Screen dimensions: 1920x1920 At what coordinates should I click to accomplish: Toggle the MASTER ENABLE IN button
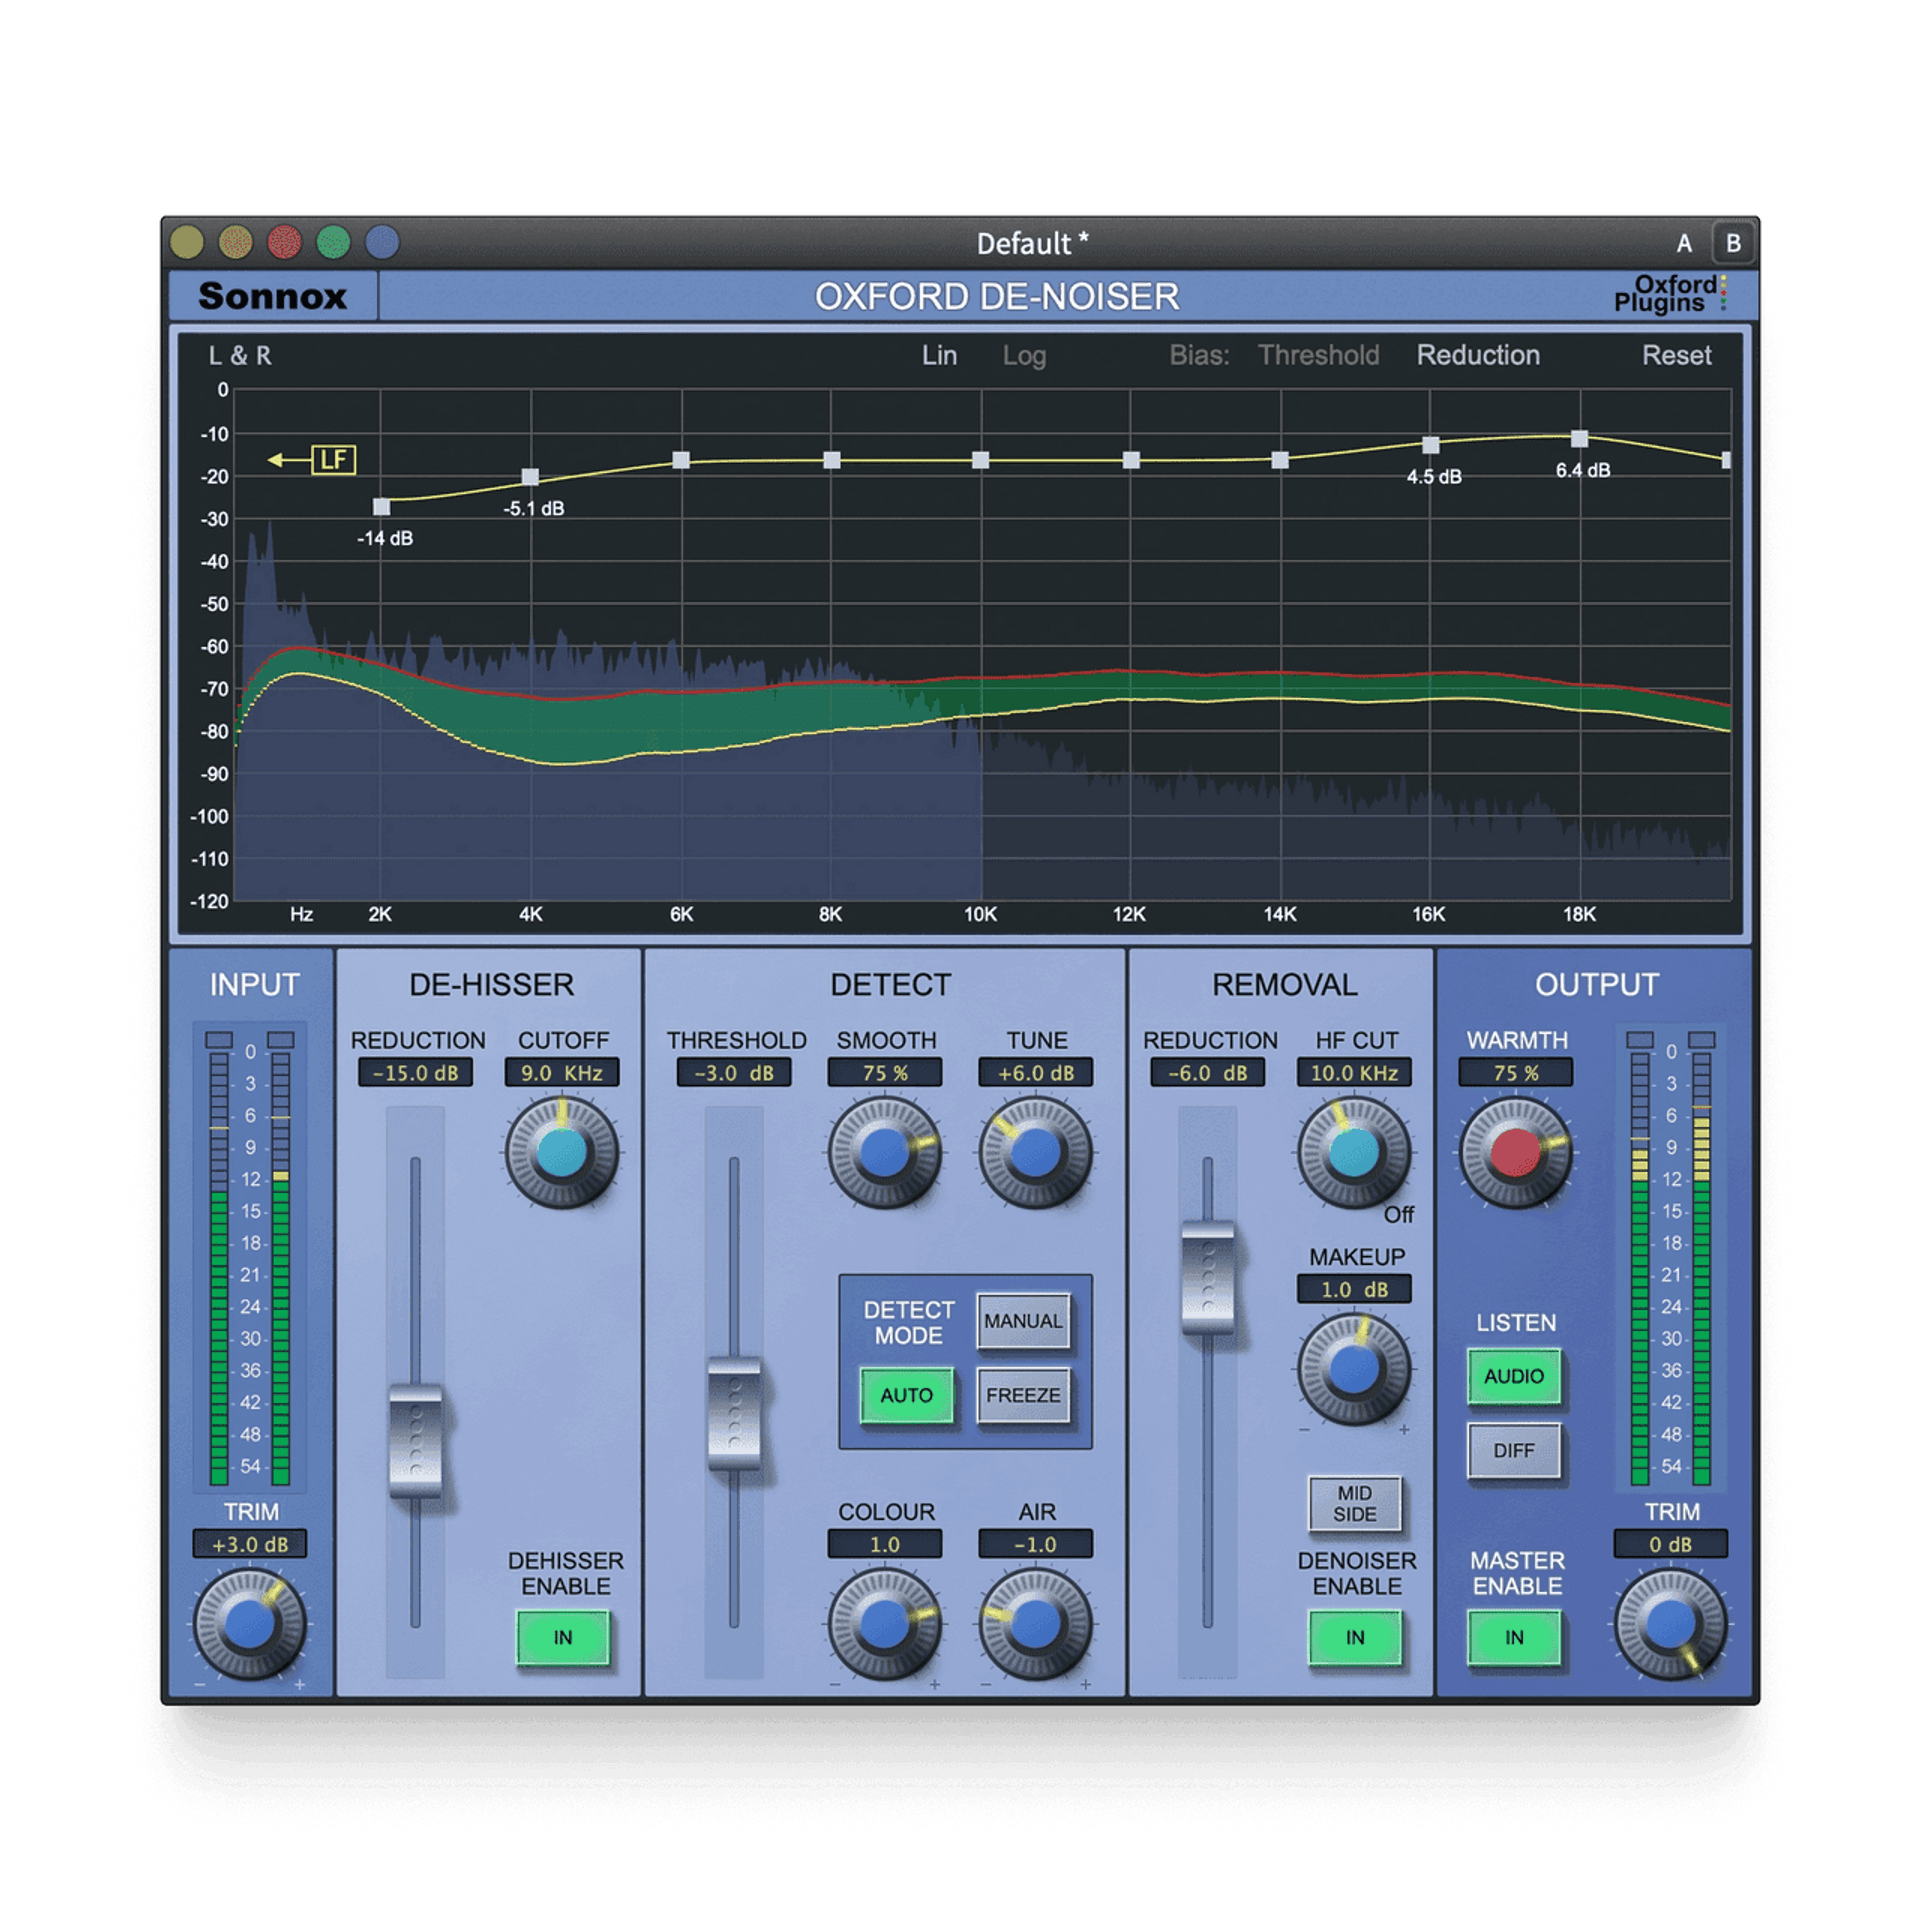(1515, 1638)
